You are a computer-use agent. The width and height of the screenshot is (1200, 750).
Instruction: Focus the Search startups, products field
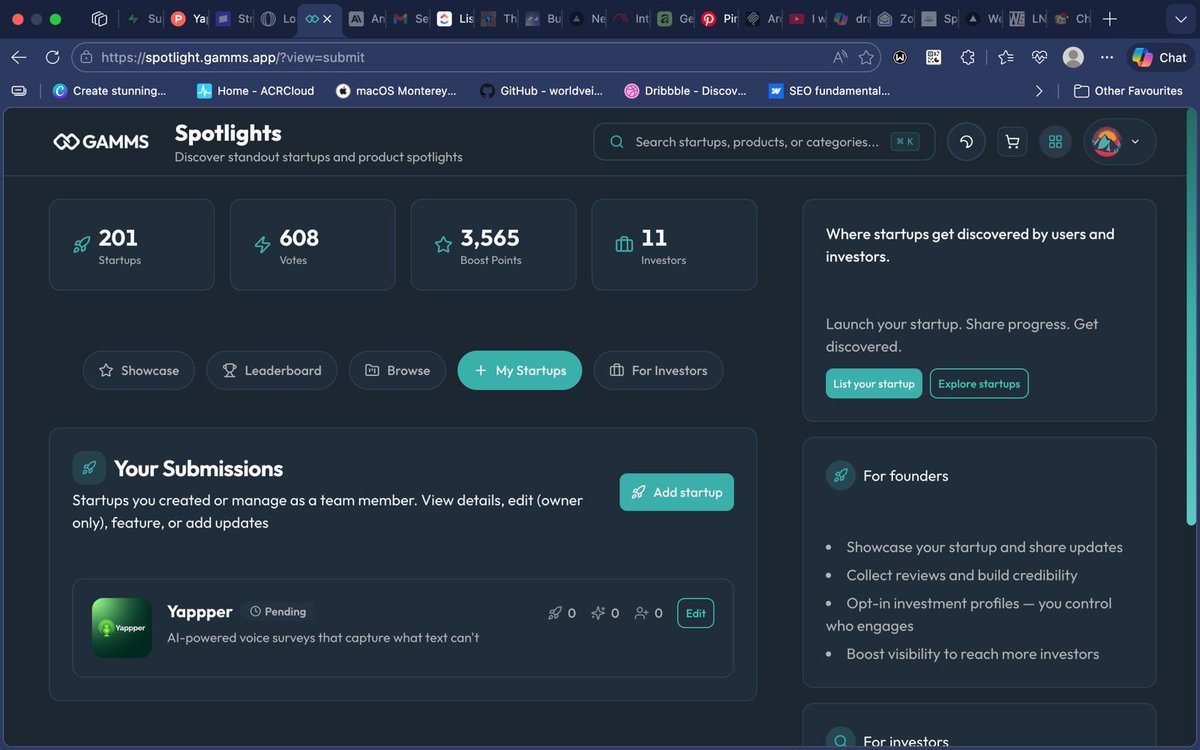point(764,142)
